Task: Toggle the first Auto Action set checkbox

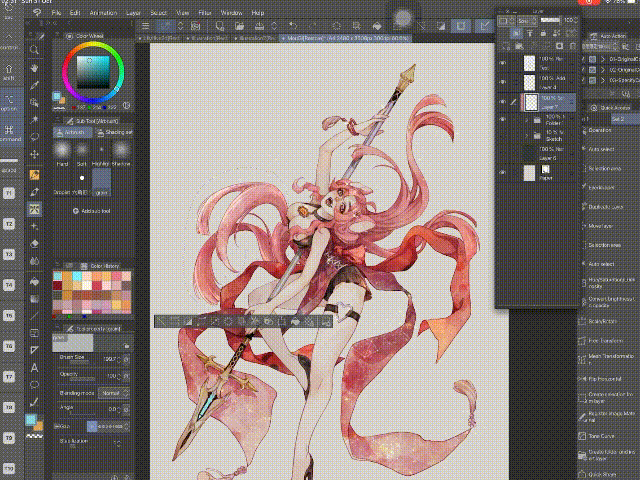Action: 593,59
